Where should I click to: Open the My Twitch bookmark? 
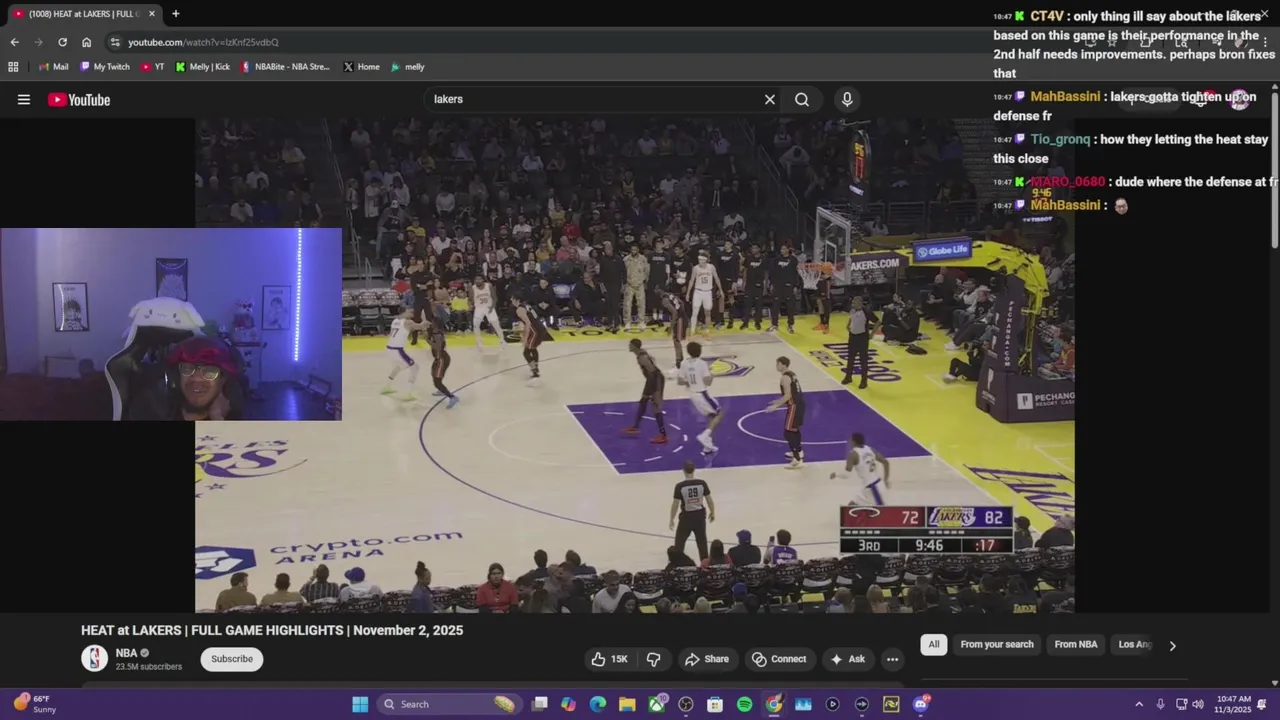pyautogui.click(x=105, y=67)
